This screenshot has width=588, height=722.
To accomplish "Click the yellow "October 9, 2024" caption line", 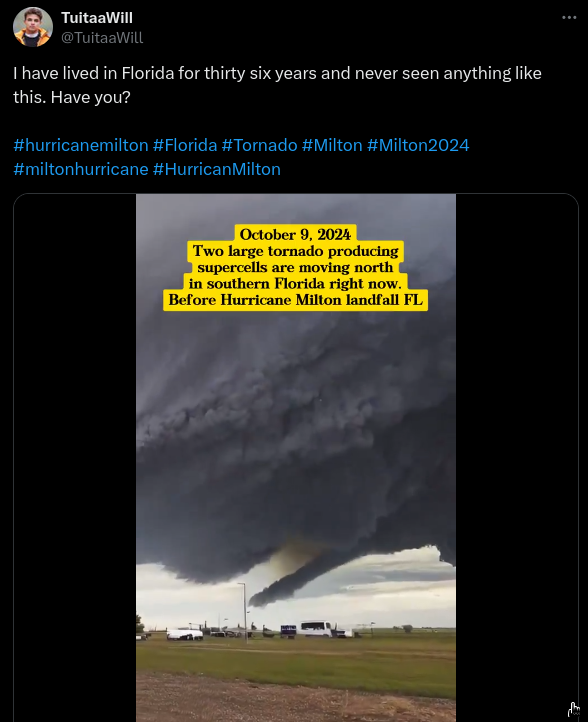I will click(x=295, y=234).
